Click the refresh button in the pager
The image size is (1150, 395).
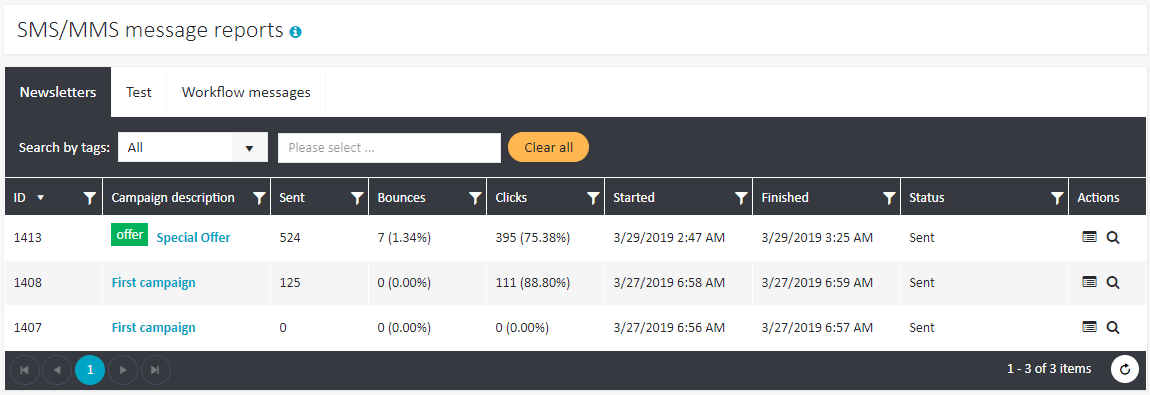pyautogui.click(x=1124, y=369)
